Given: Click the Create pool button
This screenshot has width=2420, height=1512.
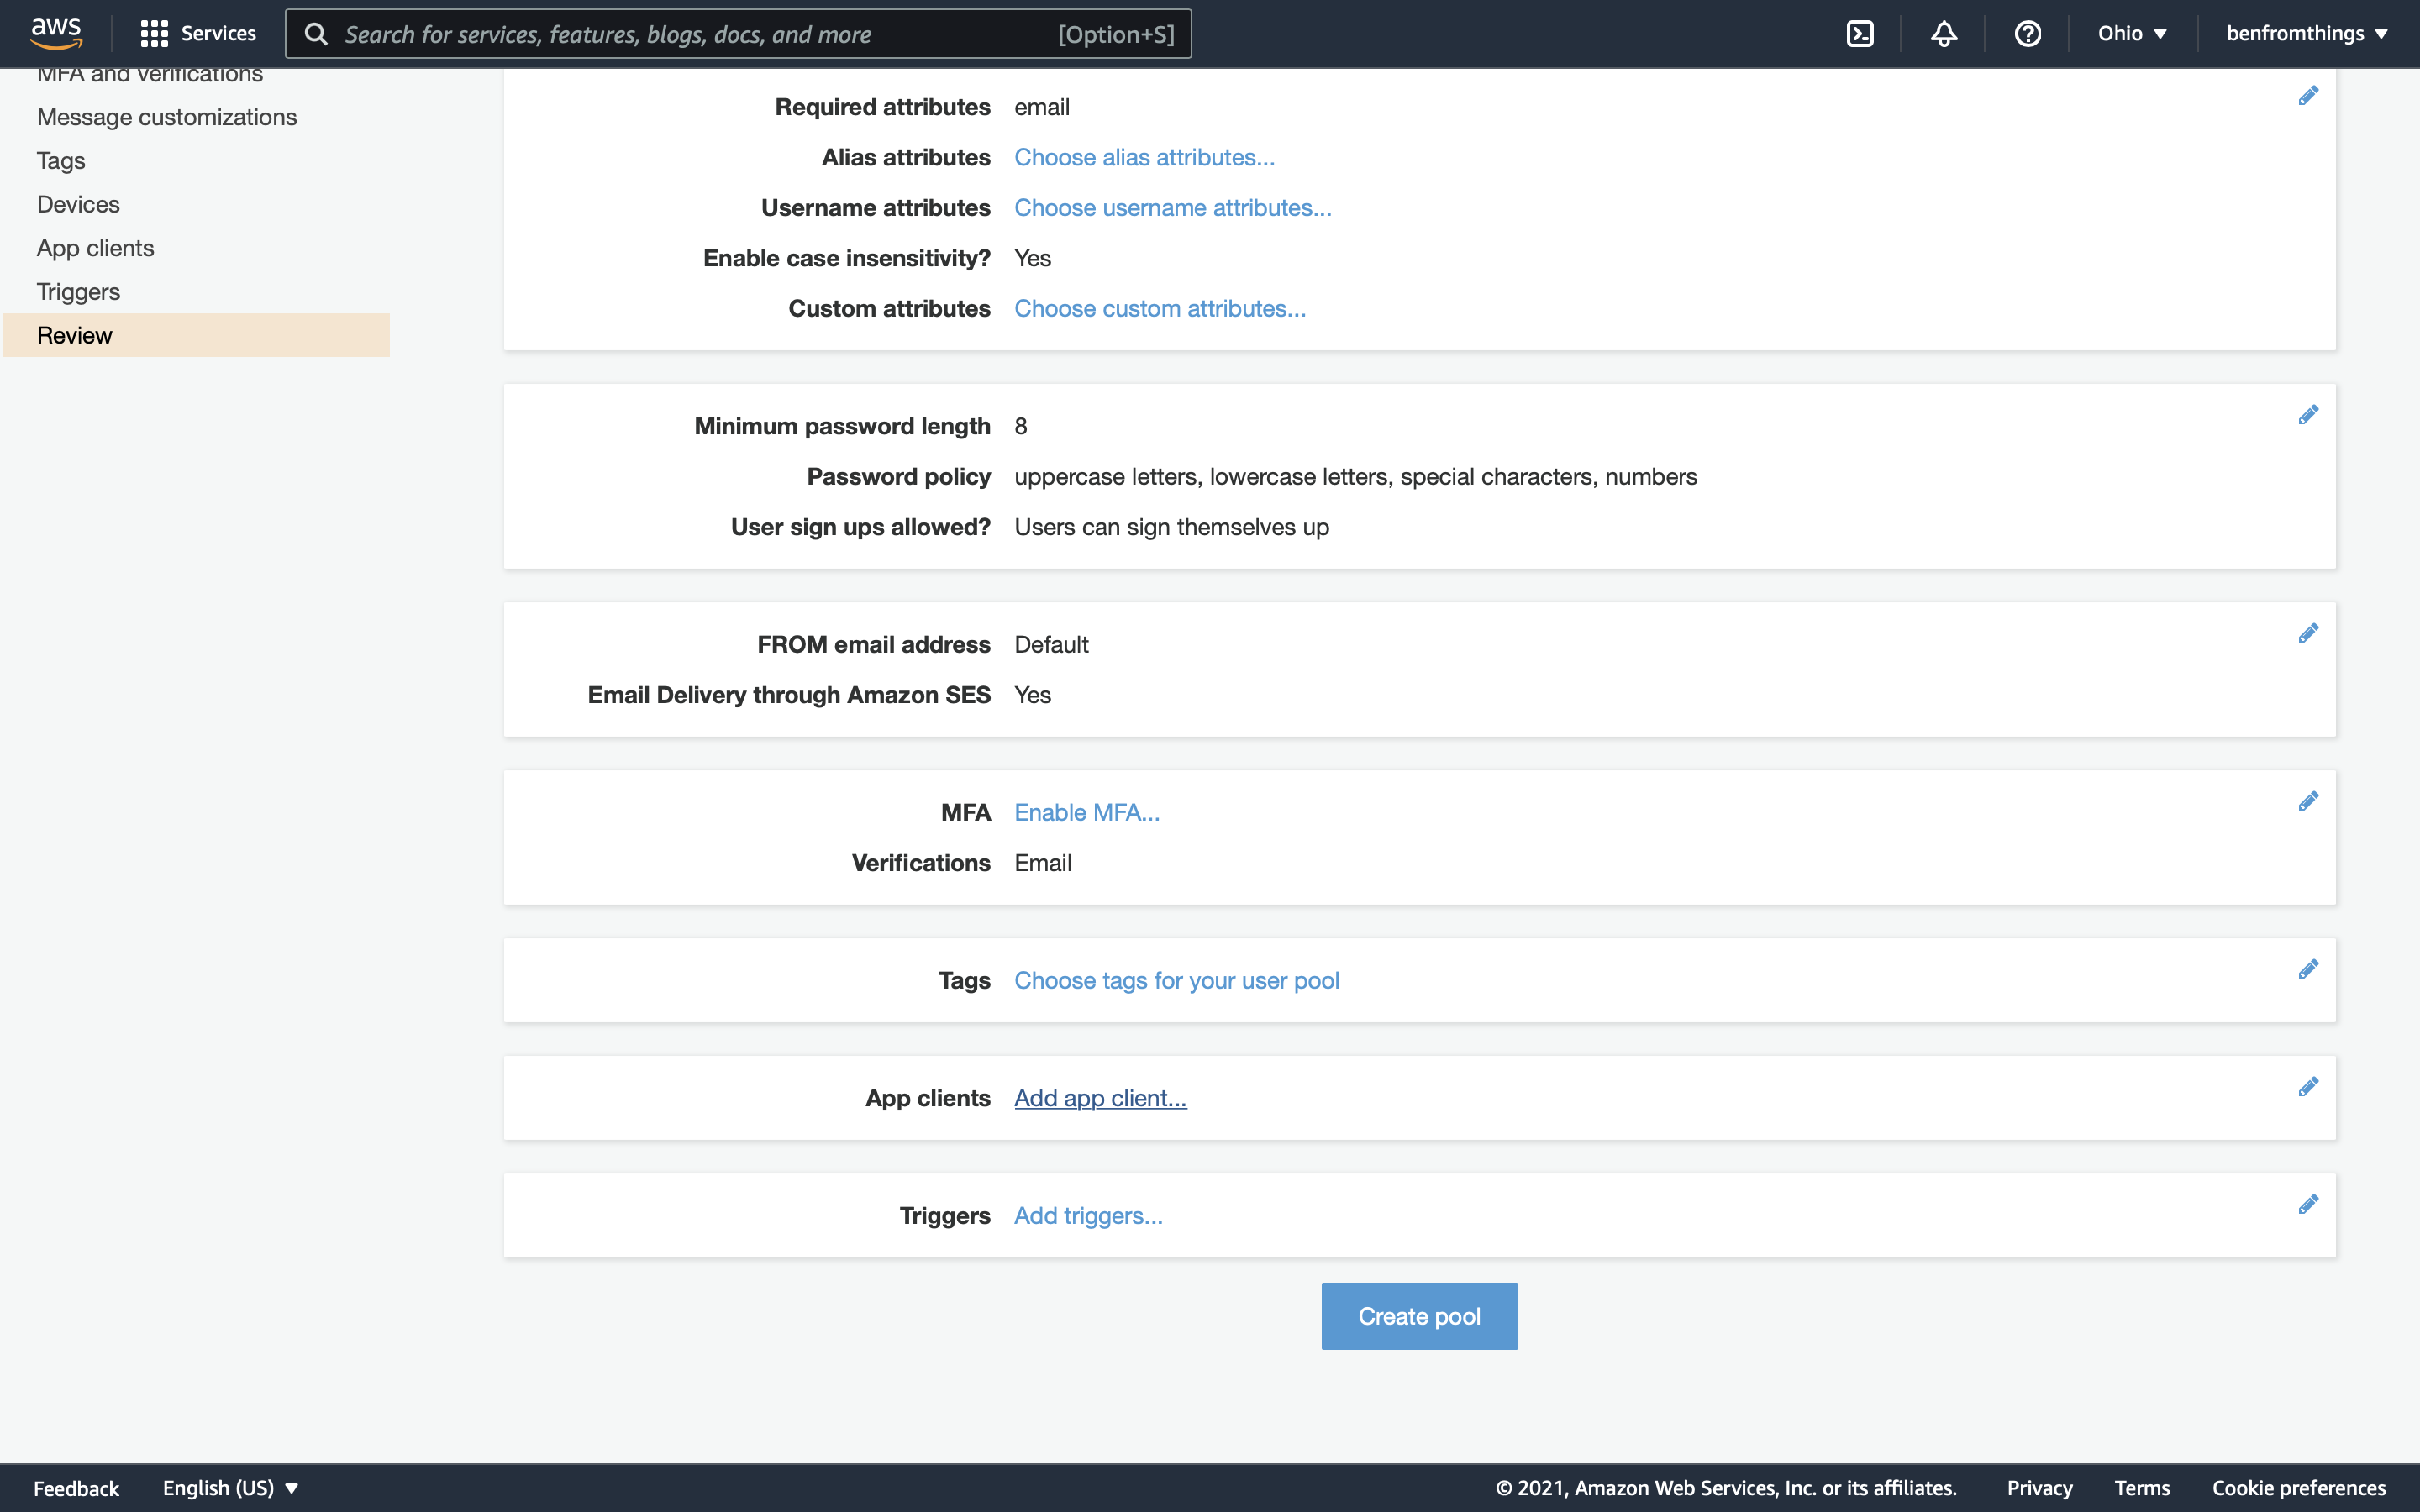Looking at the screenshot, I should 1419,1316.
